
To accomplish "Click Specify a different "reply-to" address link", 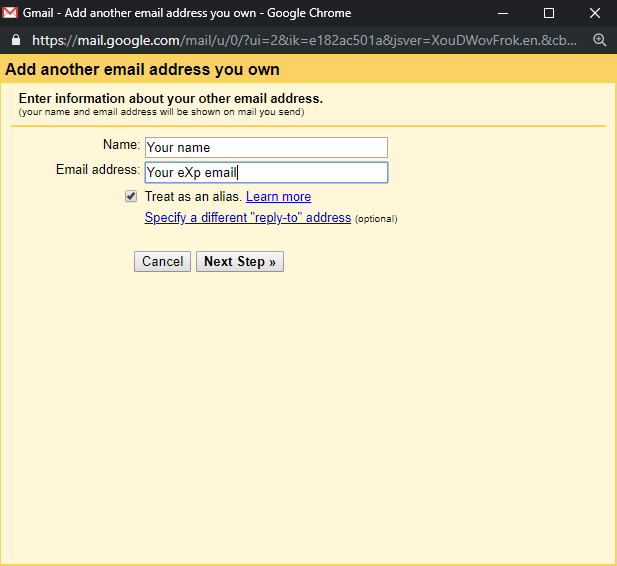I will (248, 218).
